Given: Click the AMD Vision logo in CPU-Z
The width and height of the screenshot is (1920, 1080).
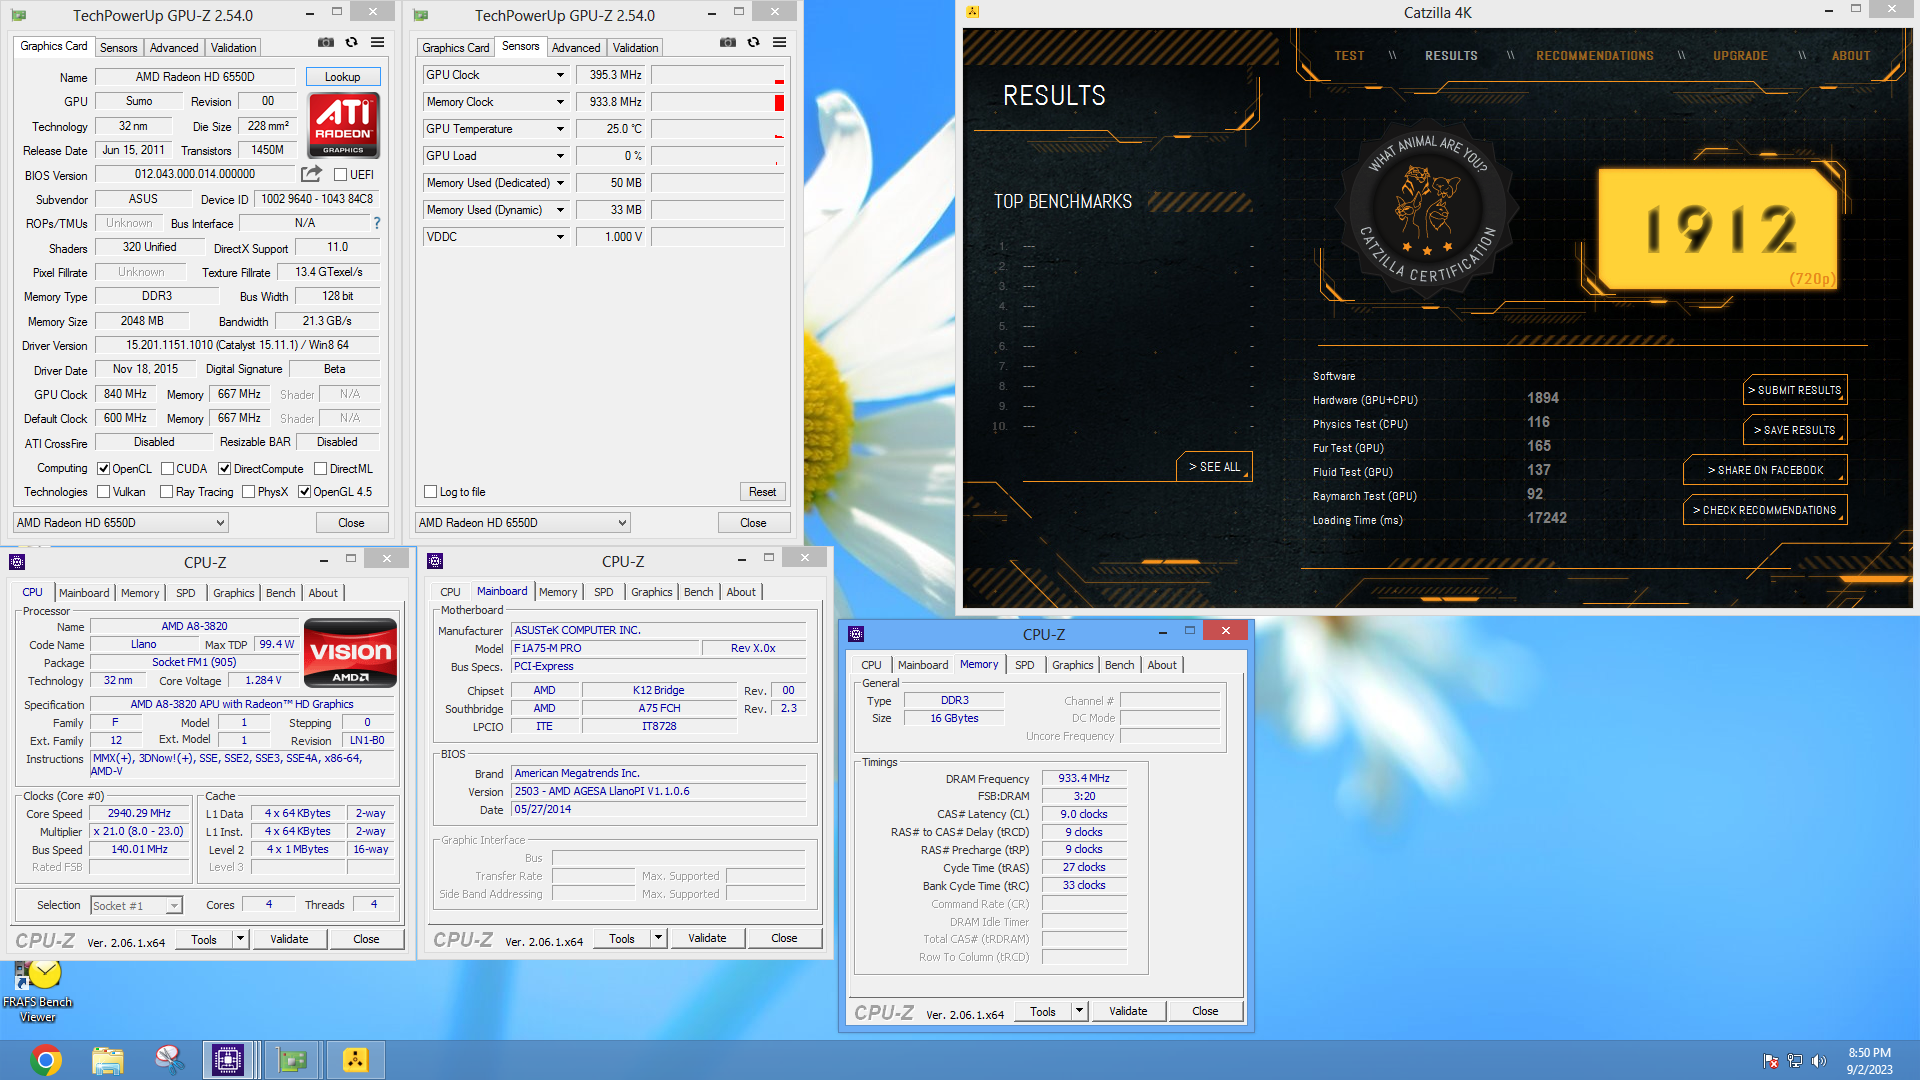Looking at the screenshot, I should coord(350,653).
